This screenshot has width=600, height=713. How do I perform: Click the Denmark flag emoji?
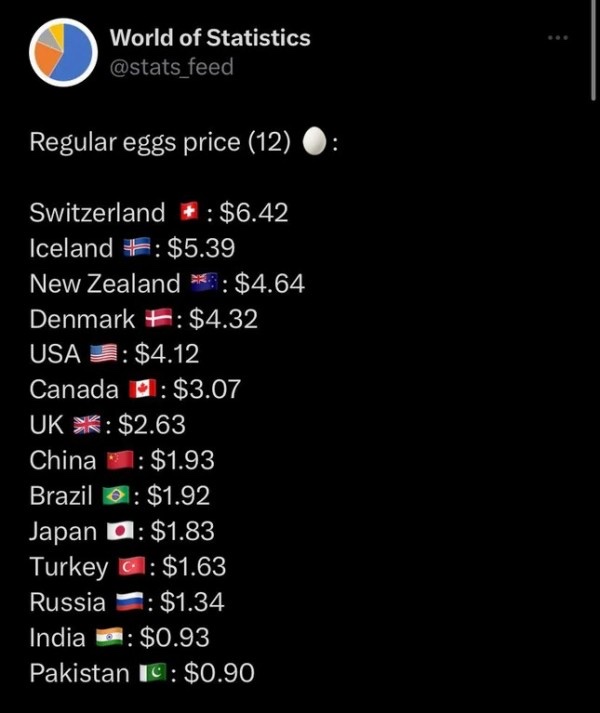tap(157, 319)
